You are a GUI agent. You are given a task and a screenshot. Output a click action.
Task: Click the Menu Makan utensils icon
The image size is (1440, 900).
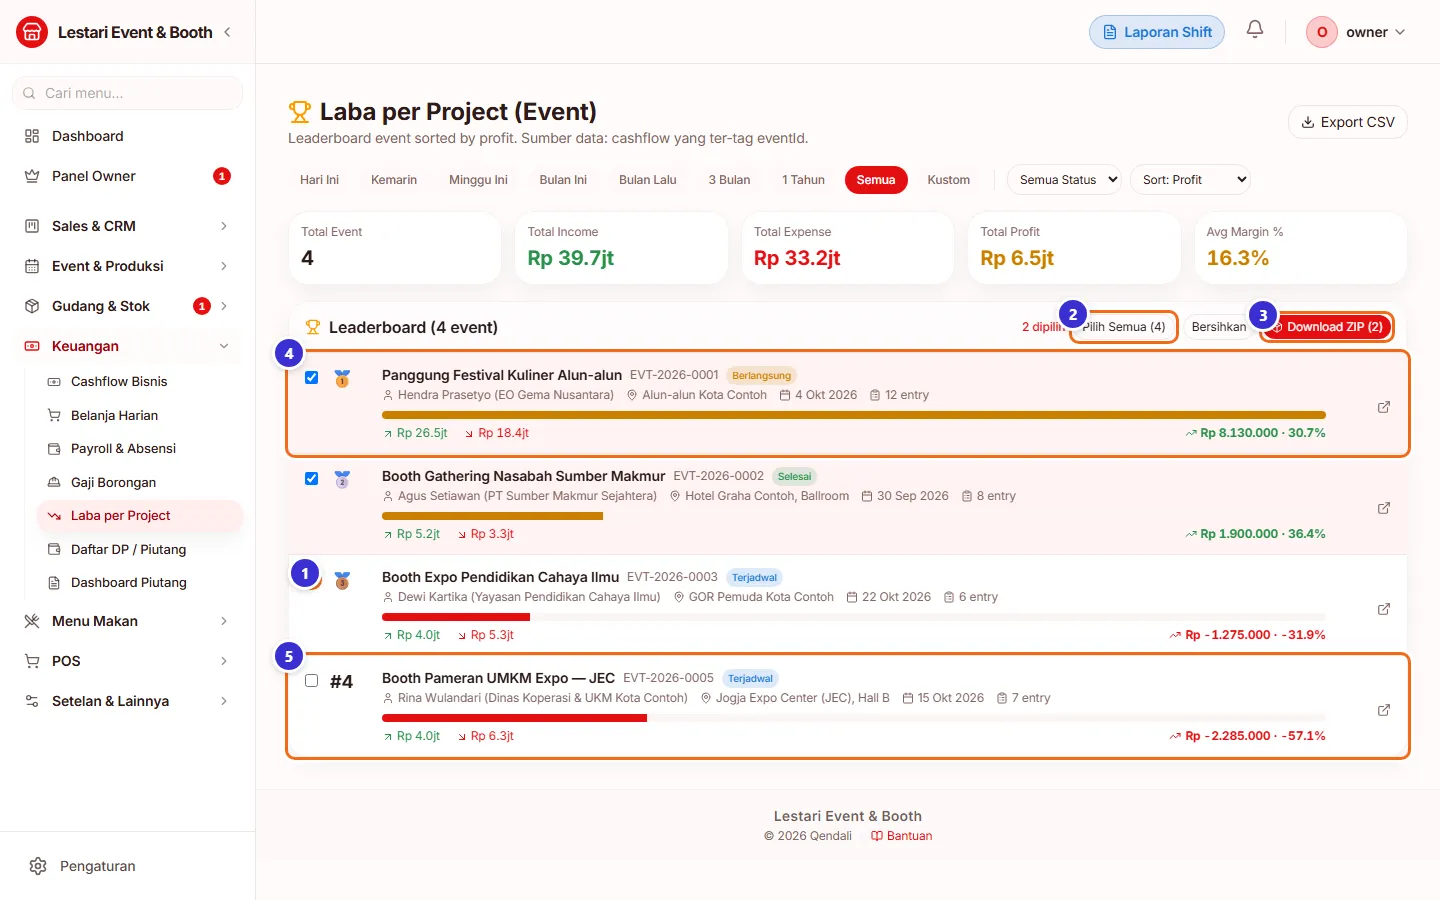tap(32, 621)
